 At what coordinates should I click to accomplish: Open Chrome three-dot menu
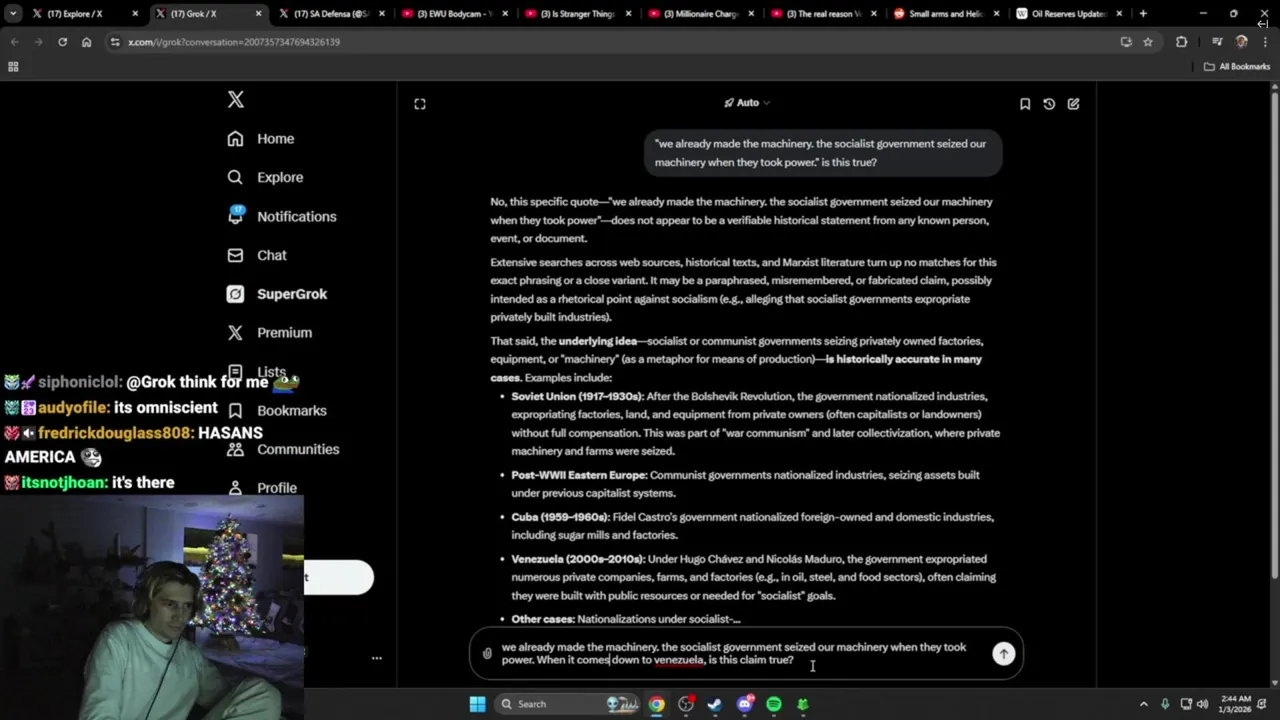tap(1265, 42)
